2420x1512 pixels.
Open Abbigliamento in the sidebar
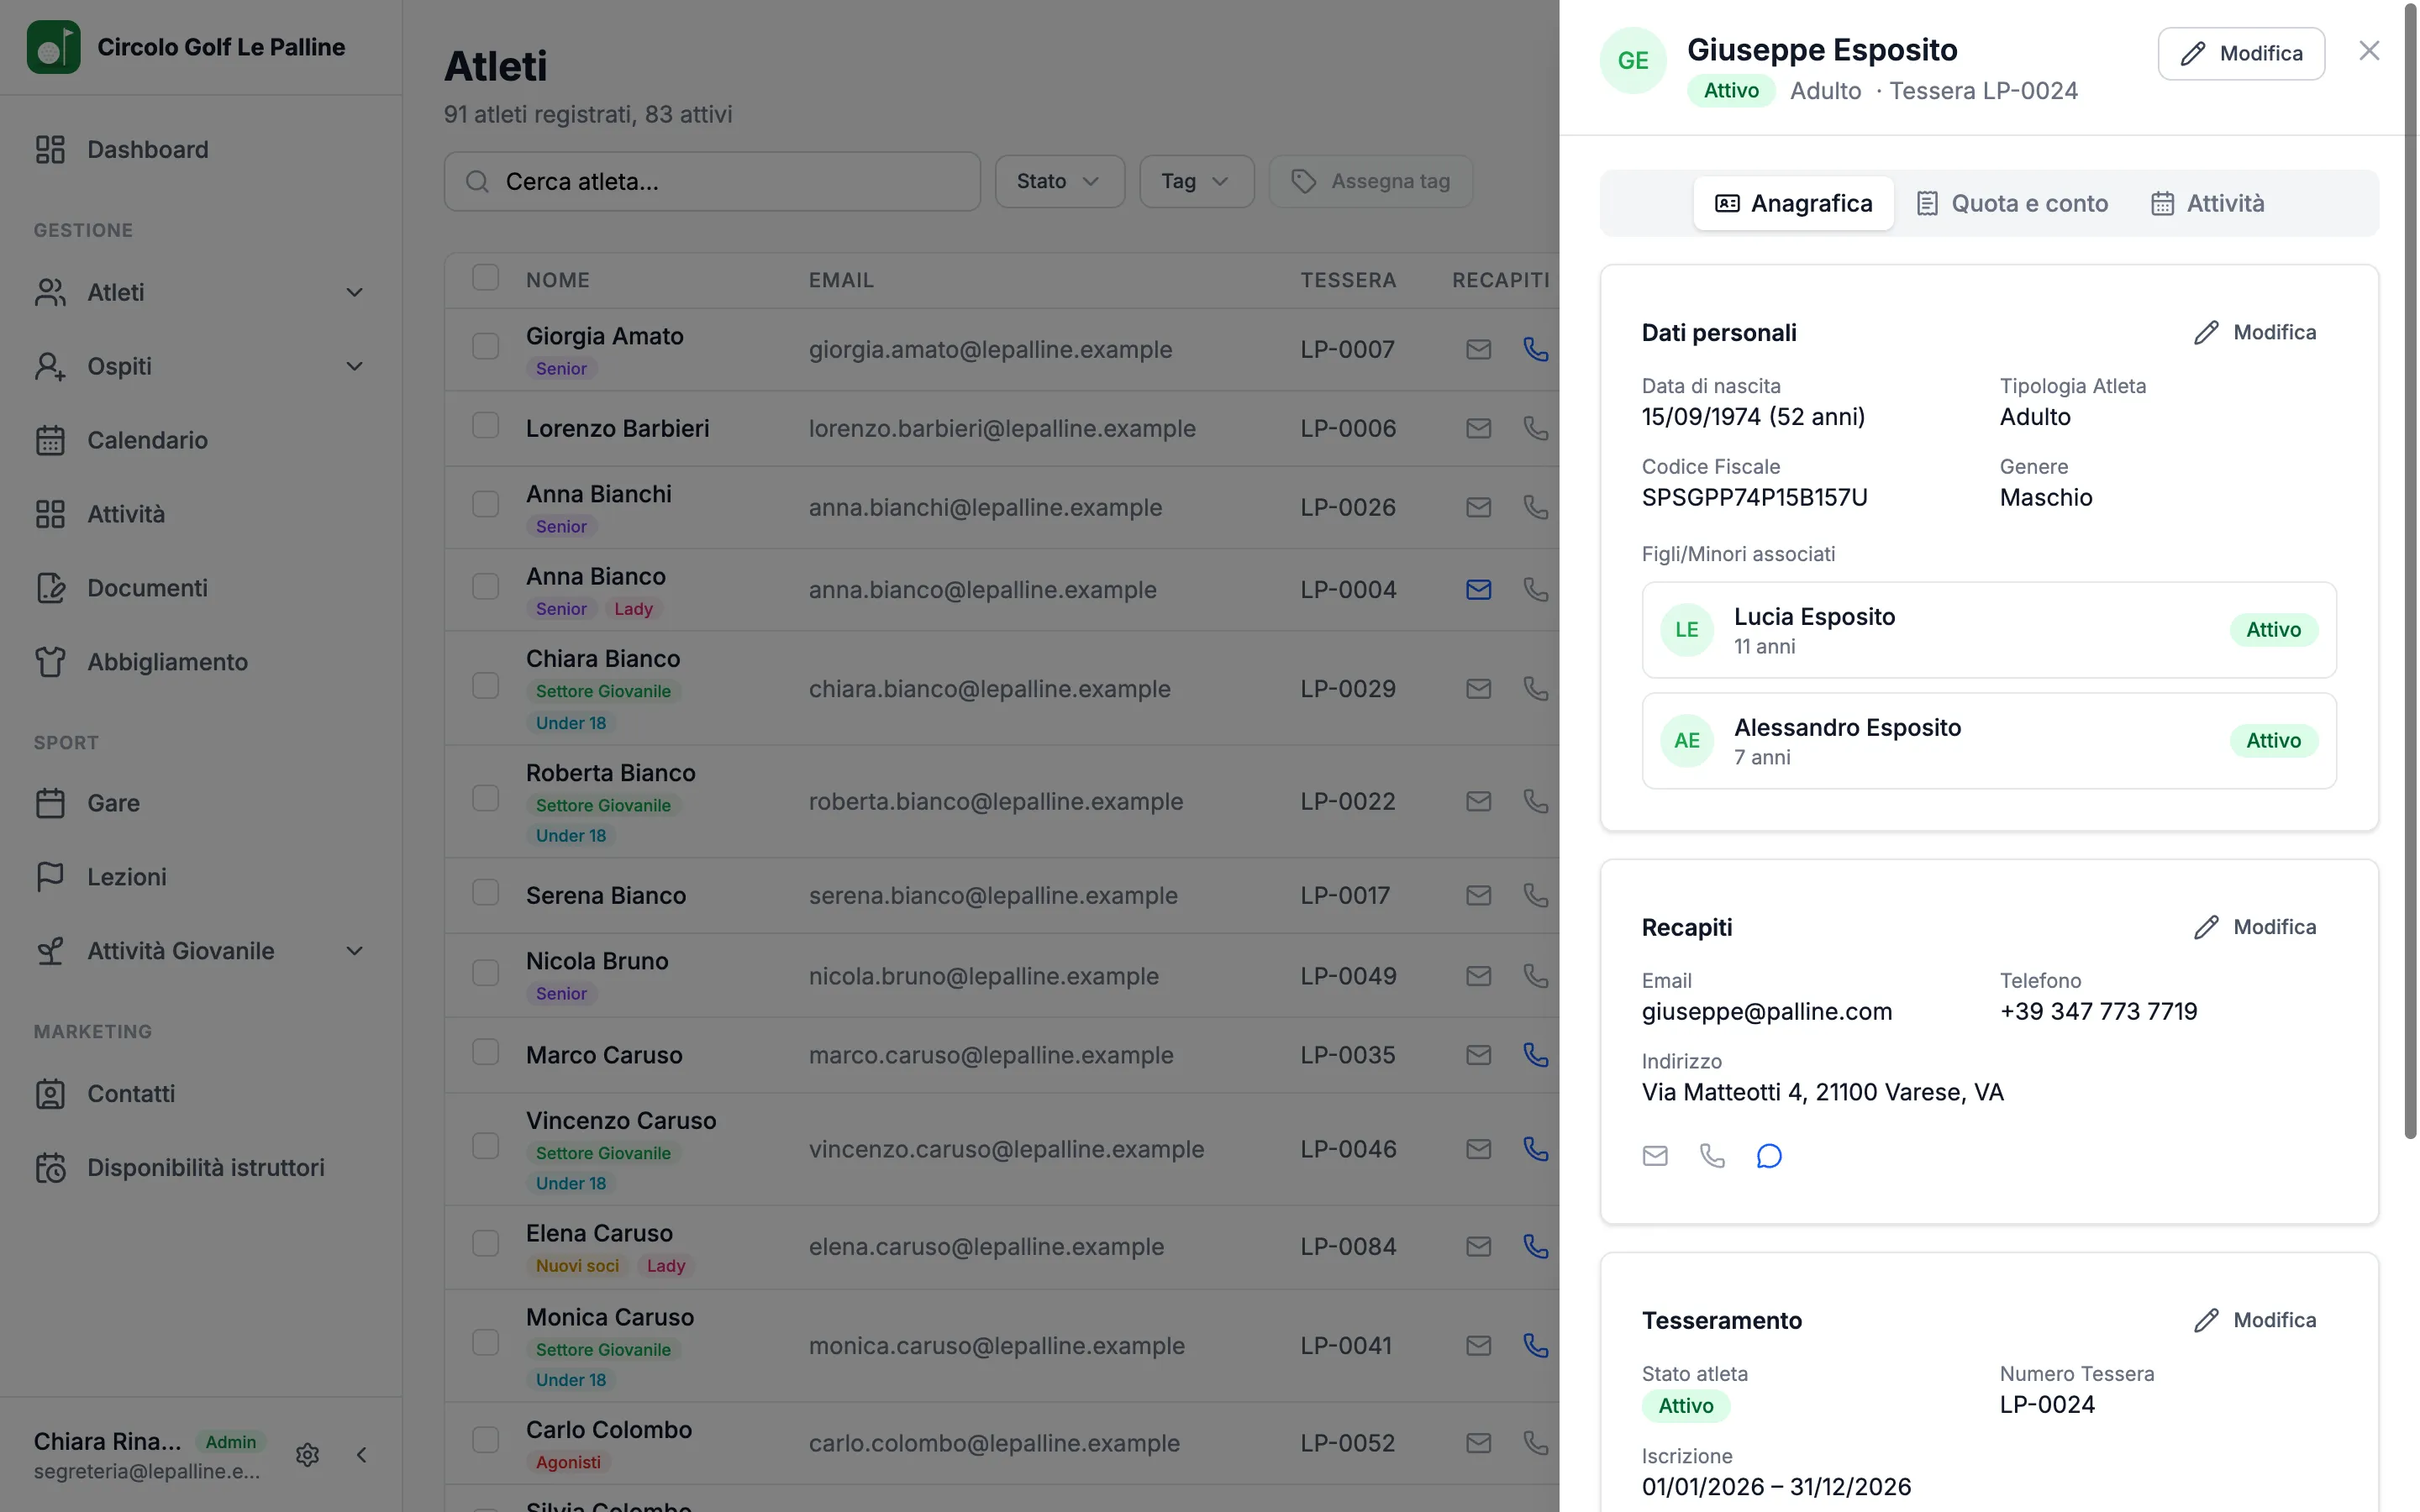(x=201, y=662)
